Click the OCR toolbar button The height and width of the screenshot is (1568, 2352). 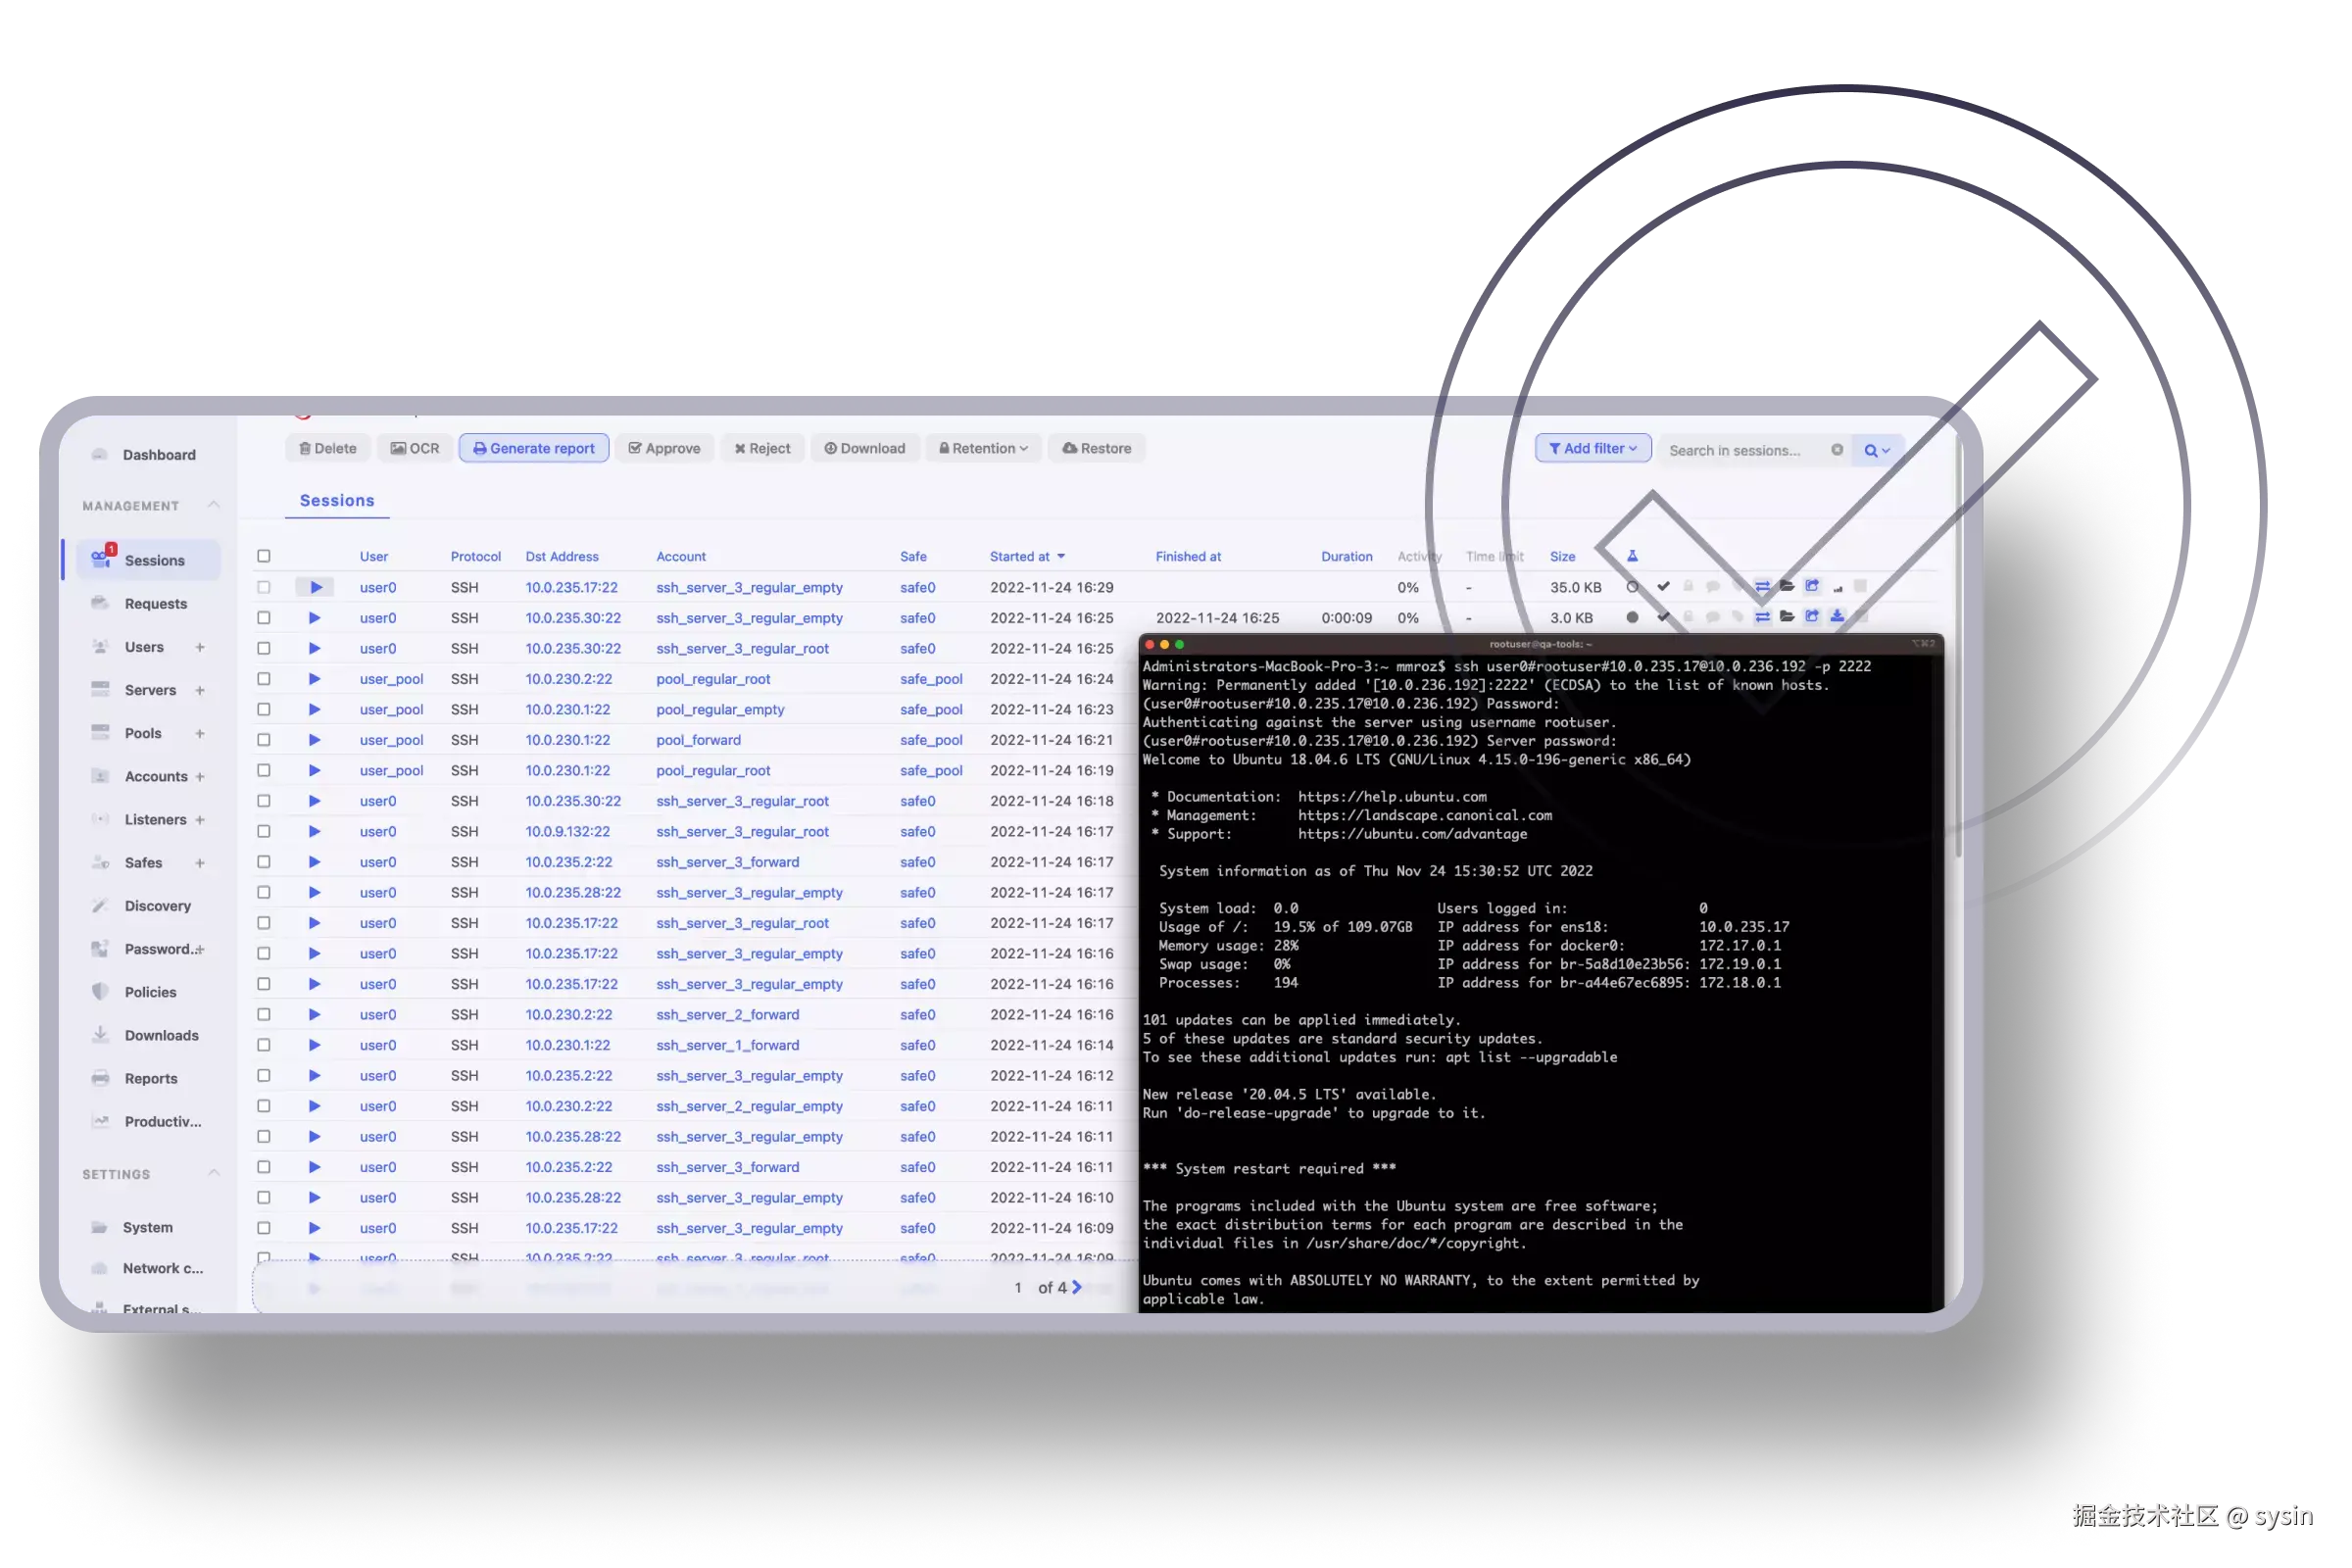coord(414,448)
